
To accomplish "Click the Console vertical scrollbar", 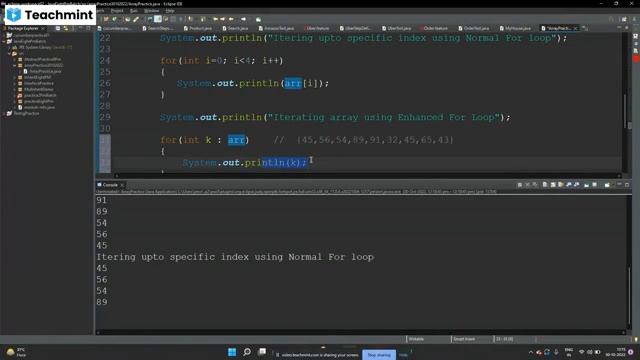I will click(x=629, y=295).
